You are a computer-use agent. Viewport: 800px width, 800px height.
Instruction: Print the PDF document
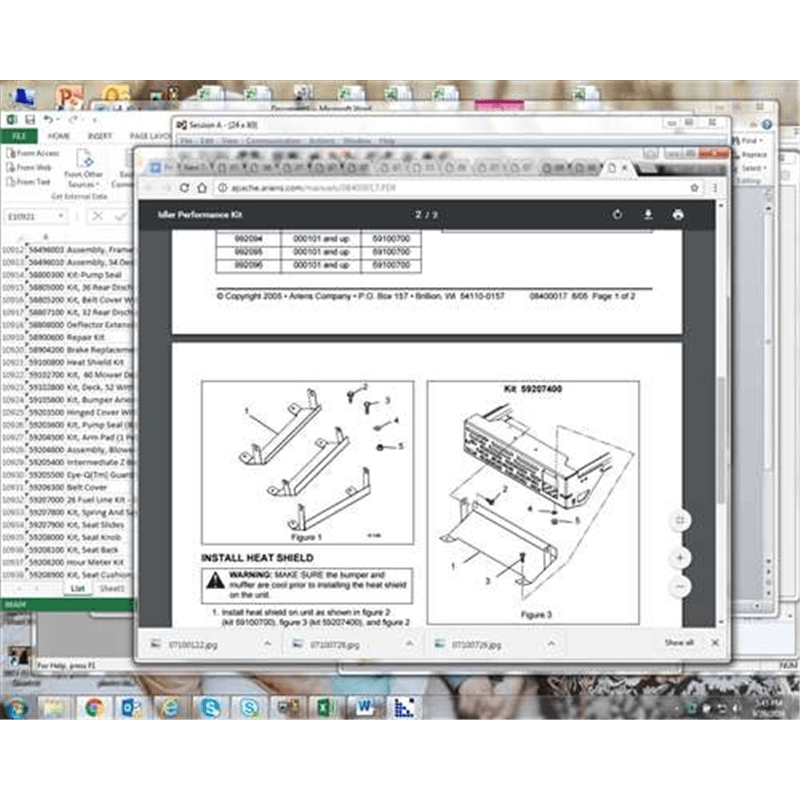[678, 214]
